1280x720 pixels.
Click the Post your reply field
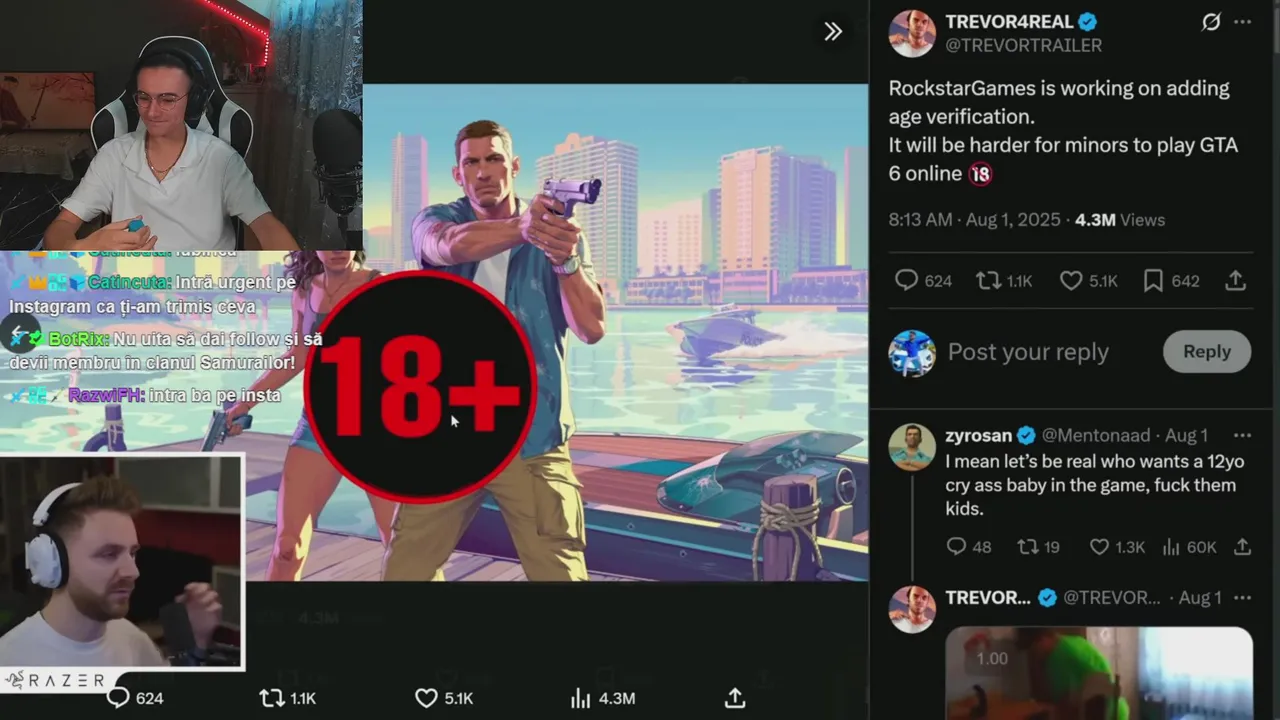click(1028, 352)
